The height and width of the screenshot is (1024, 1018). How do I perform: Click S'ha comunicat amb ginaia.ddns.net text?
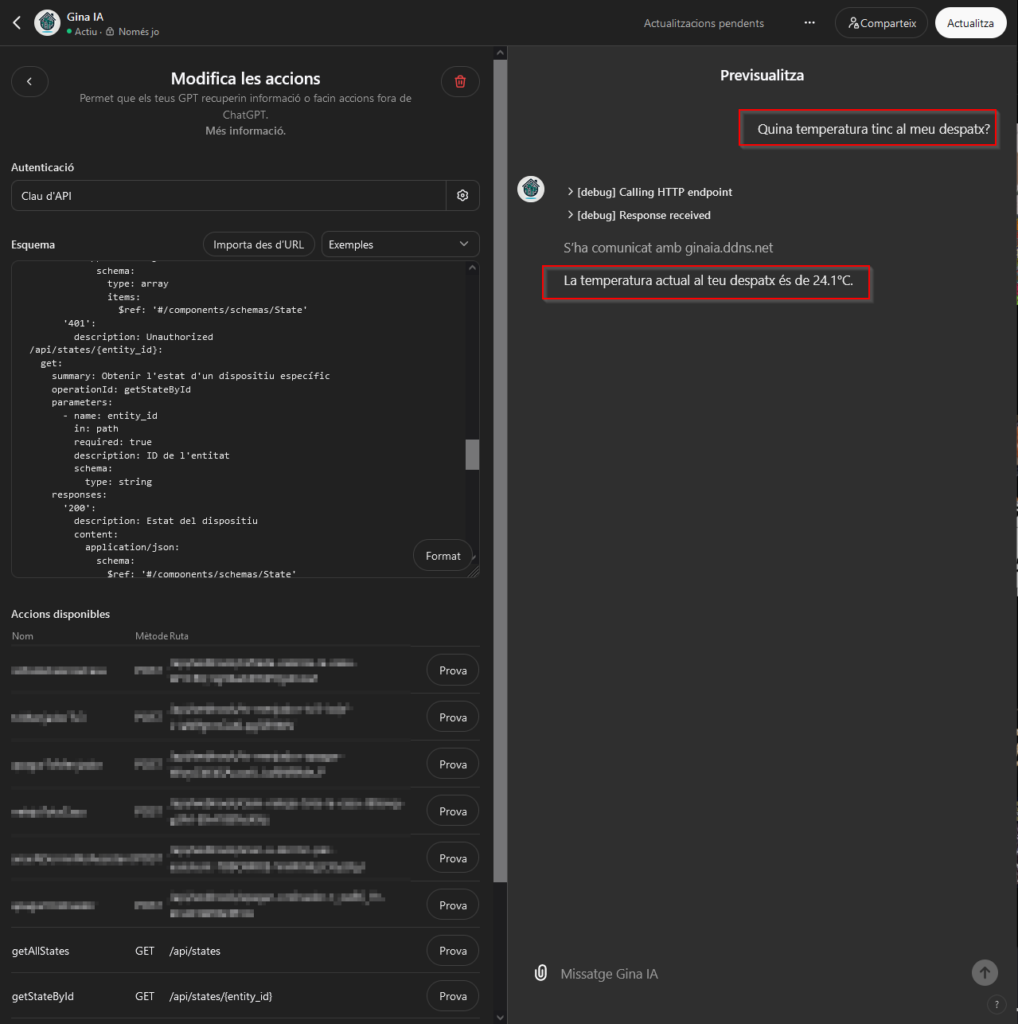click(x=668, y=248)
